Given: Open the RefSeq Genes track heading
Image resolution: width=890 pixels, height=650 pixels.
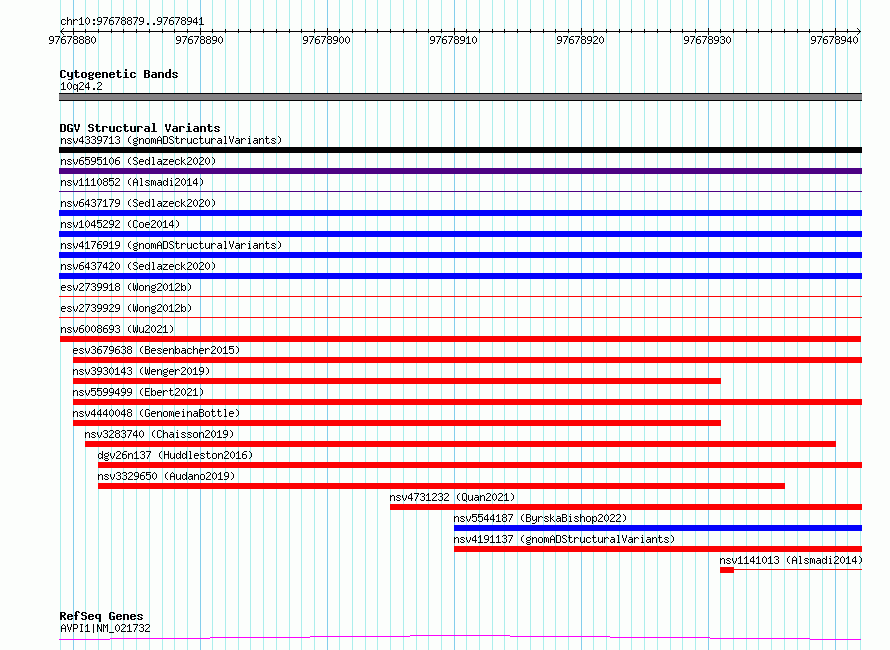Looking at the screenshot, I should pos(101,616).
